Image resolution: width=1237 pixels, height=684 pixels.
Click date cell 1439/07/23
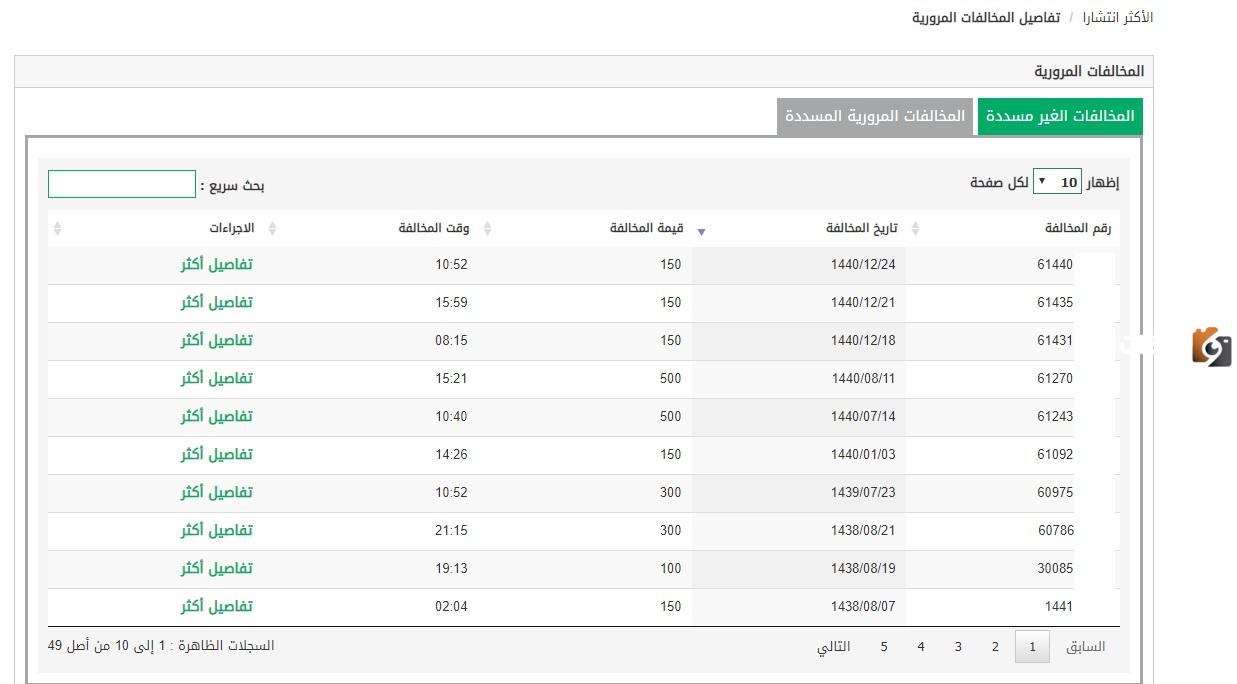coord(863,493)
